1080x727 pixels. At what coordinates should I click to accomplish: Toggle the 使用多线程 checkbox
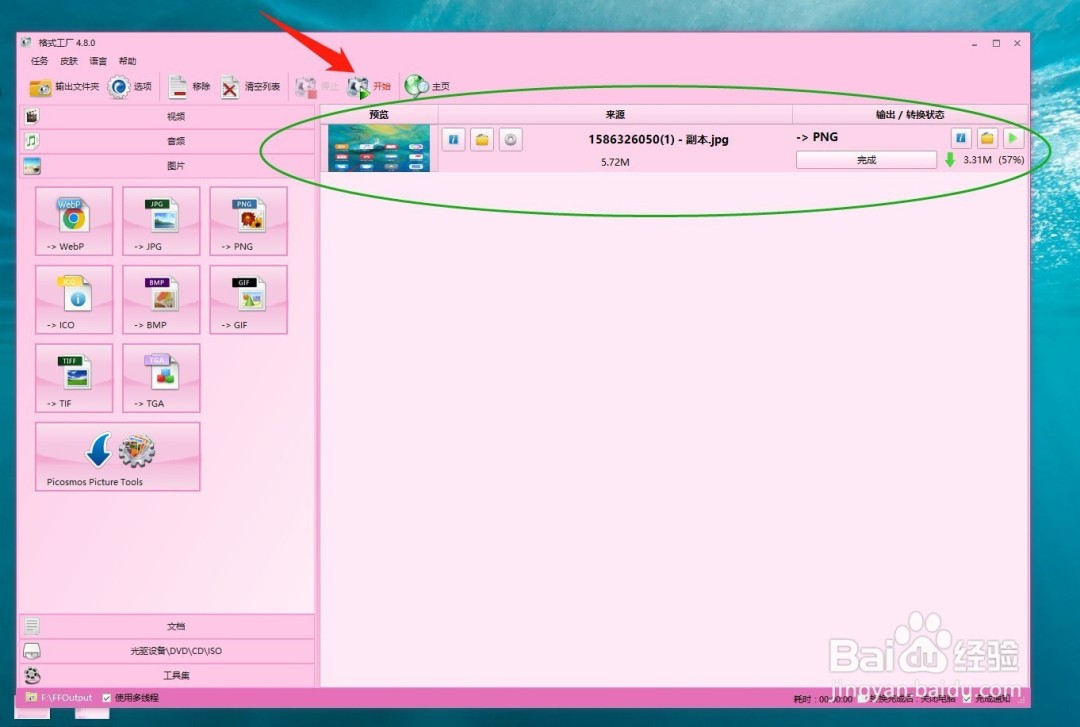(x=107, y=698)
